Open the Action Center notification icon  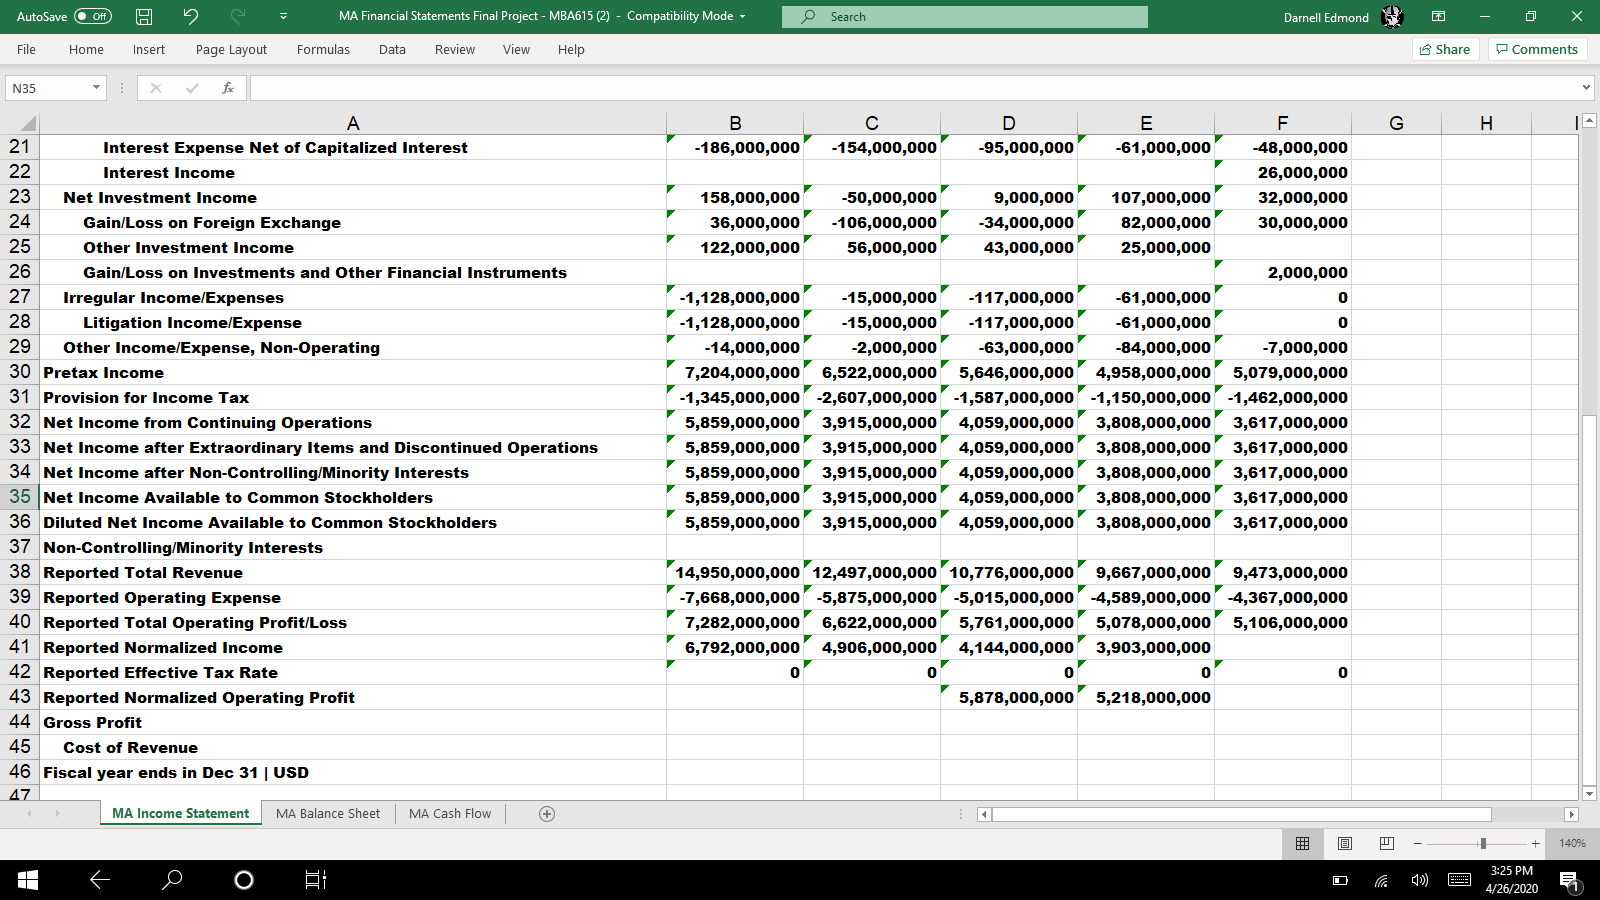1569,881
